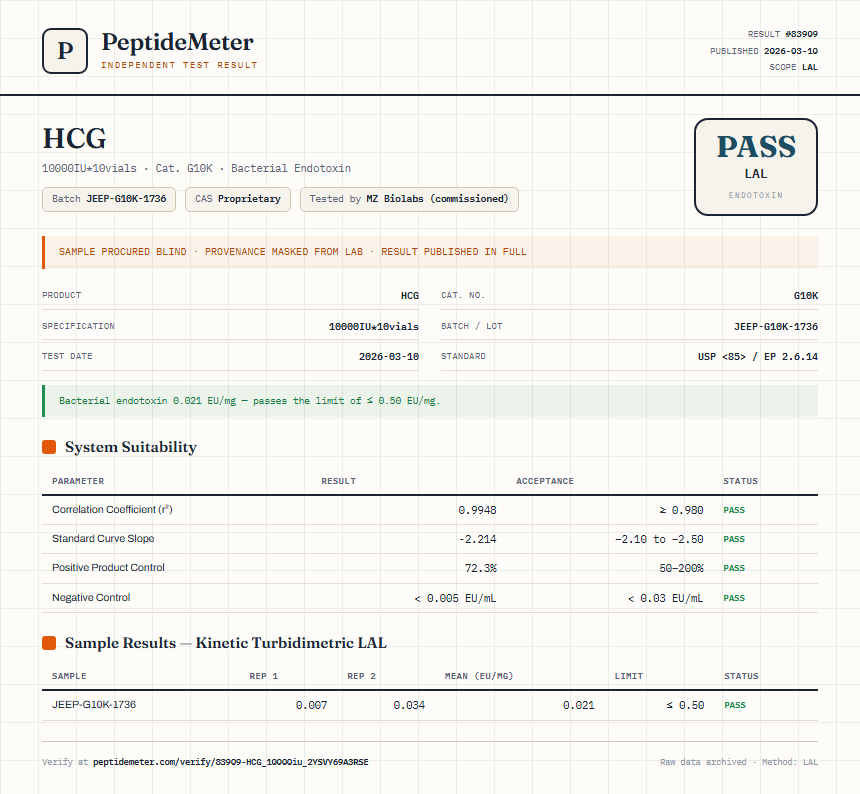Click the SPECIFICATION value 10000IU*10vials

(374, 327)
